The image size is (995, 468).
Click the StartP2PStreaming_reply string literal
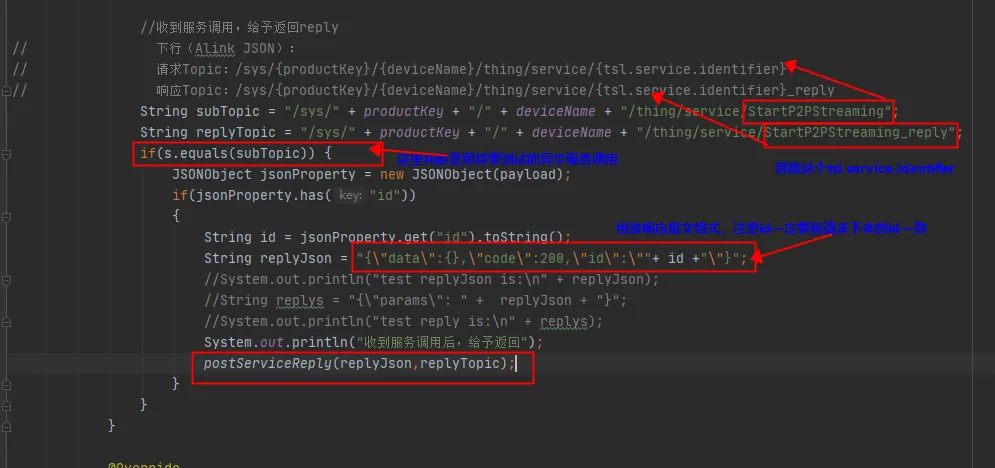pos(860,133)
